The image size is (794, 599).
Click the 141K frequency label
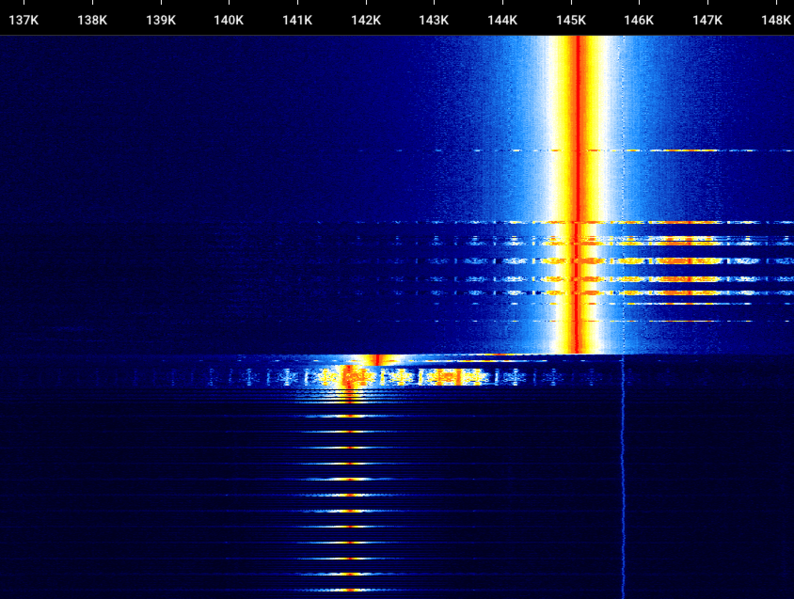(297, 20)
